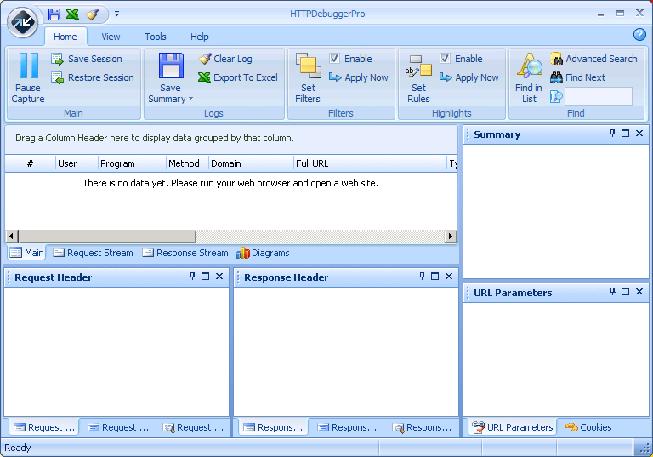Click the Domain column header
The height and width of the screenshot is (457, 653).
(251, 164)
